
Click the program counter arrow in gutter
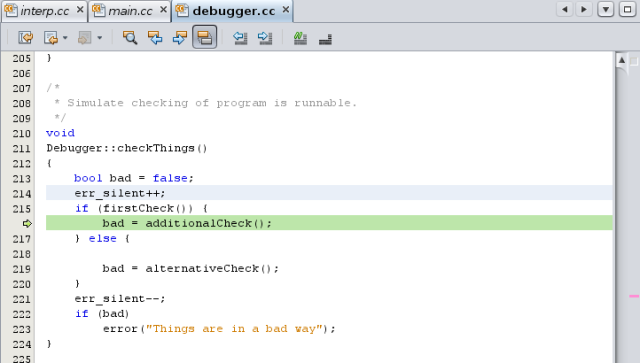(27, 223)
